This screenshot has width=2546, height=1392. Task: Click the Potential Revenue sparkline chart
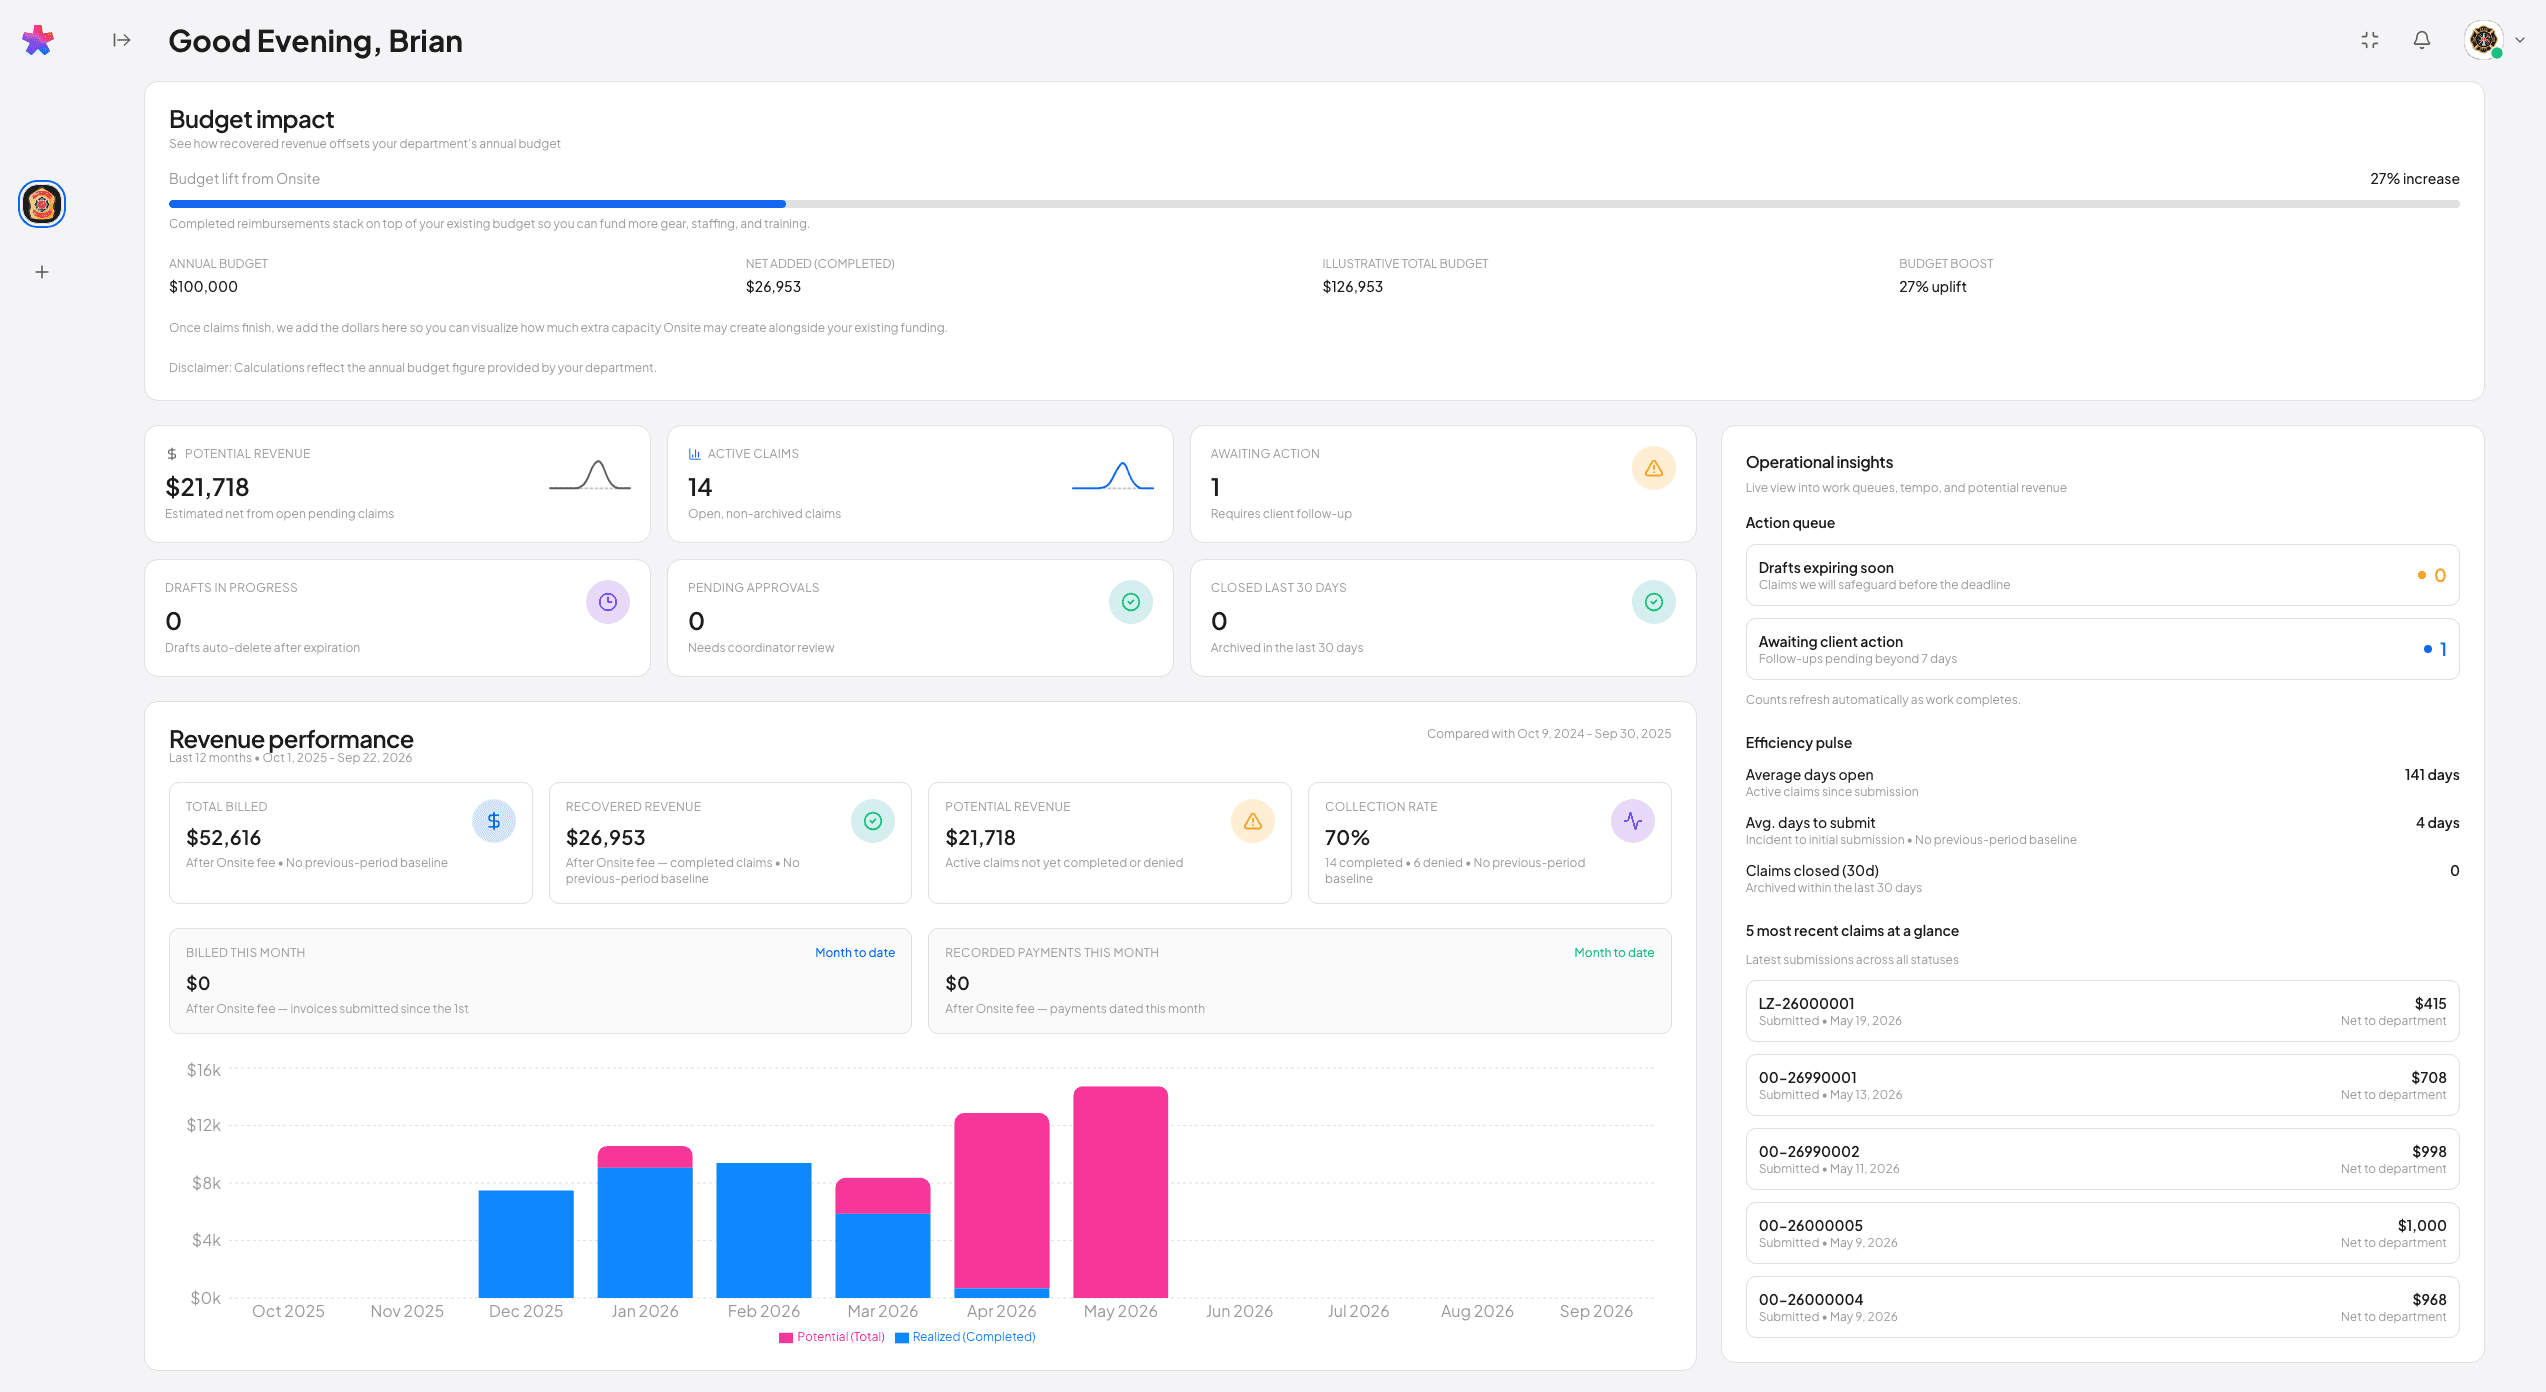coord(590,475)
